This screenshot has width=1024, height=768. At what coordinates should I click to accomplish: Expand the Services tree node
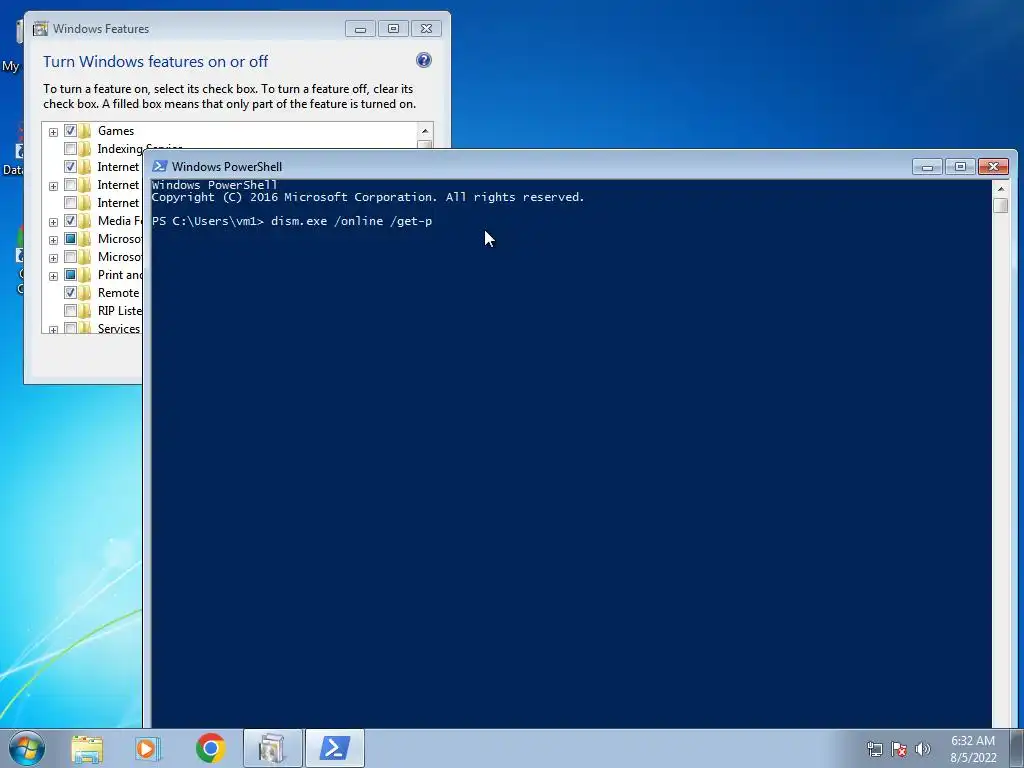tap(54, 330)
